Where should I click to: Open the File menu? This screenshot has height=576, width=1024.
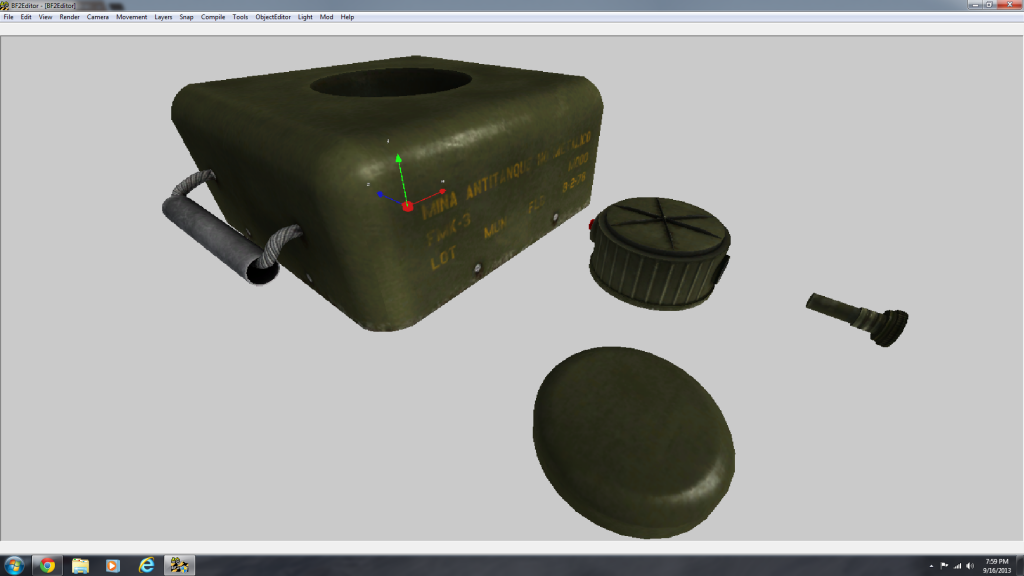(x=8, y=17)
